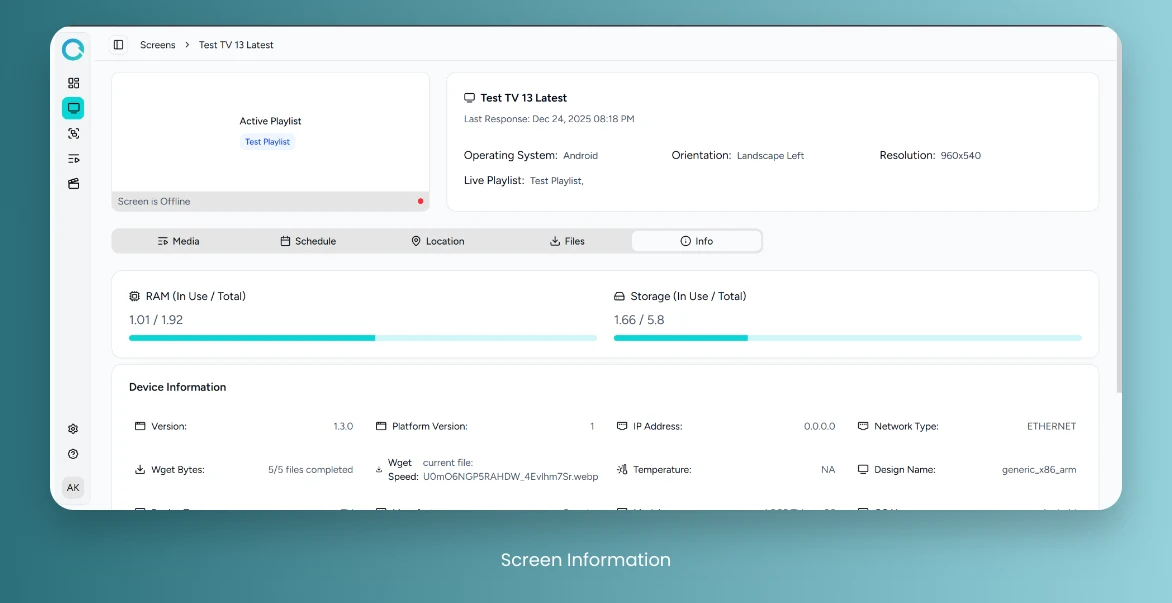This screenshot has width=1172, height=603.
Task: Click the Last Response timestamp text
Action: 549,119
